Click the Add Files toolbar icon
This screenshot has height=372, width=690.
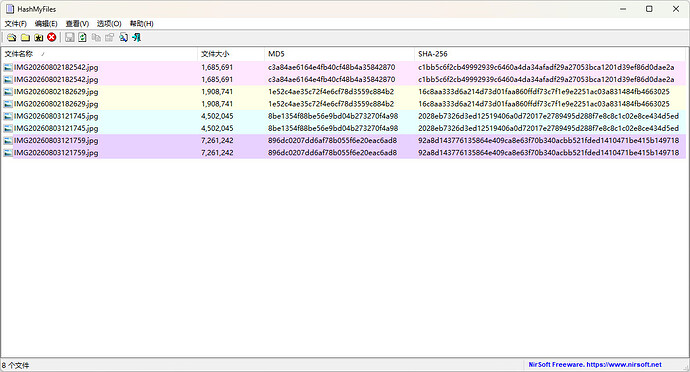click(x=11, y=37)
